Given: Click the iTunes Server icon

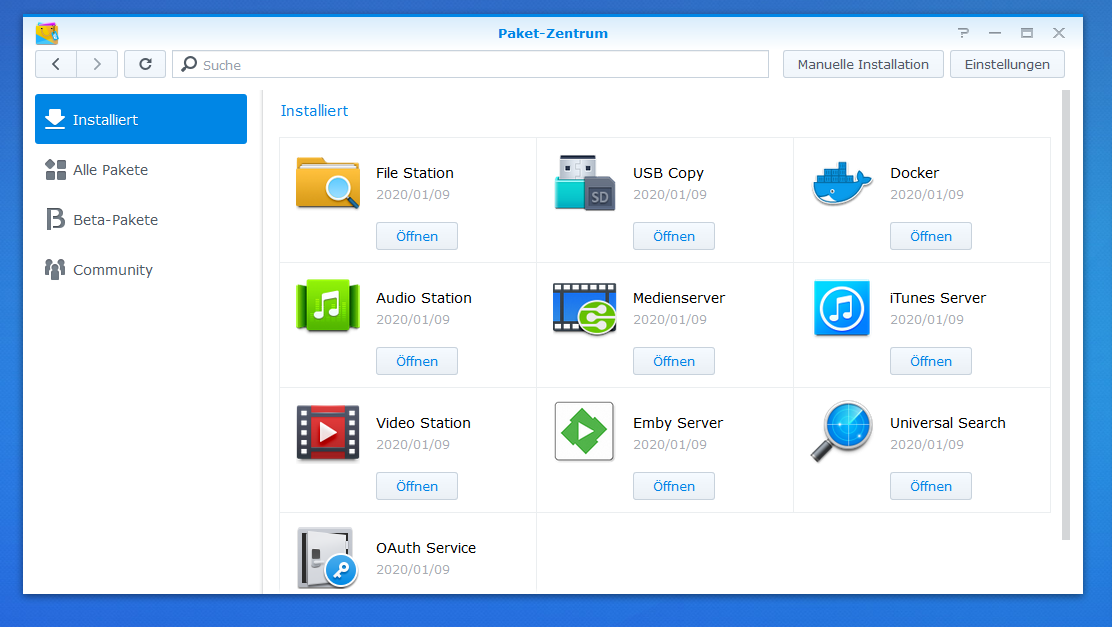Looking at the screenshot, I should coord(842,308).
